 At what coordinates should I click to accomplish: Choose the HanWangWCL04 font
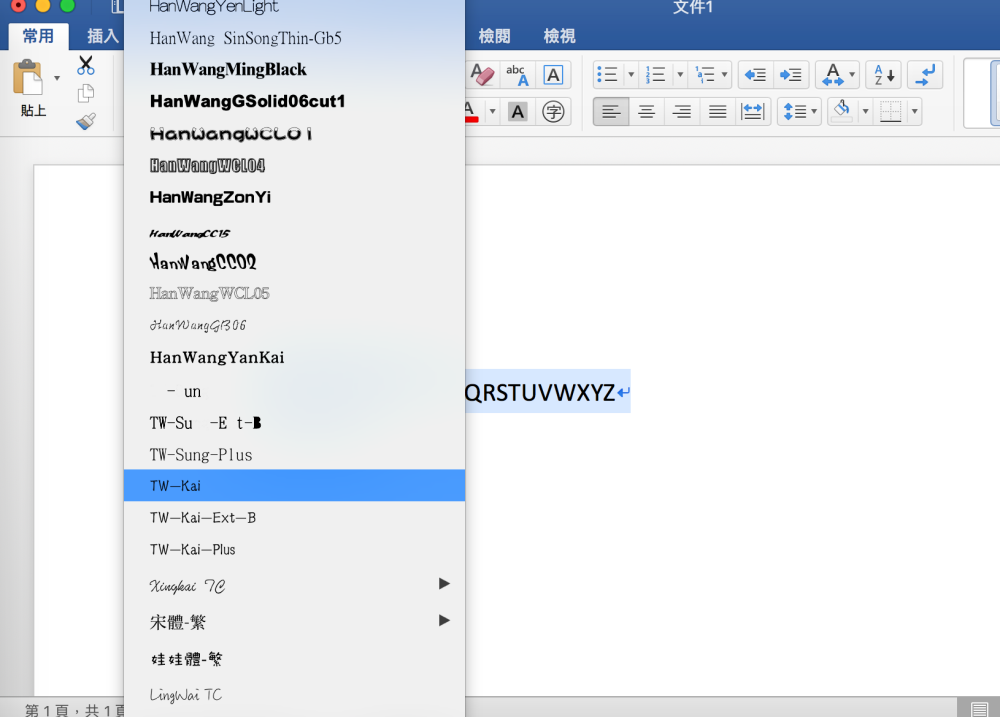coord(294,165)
